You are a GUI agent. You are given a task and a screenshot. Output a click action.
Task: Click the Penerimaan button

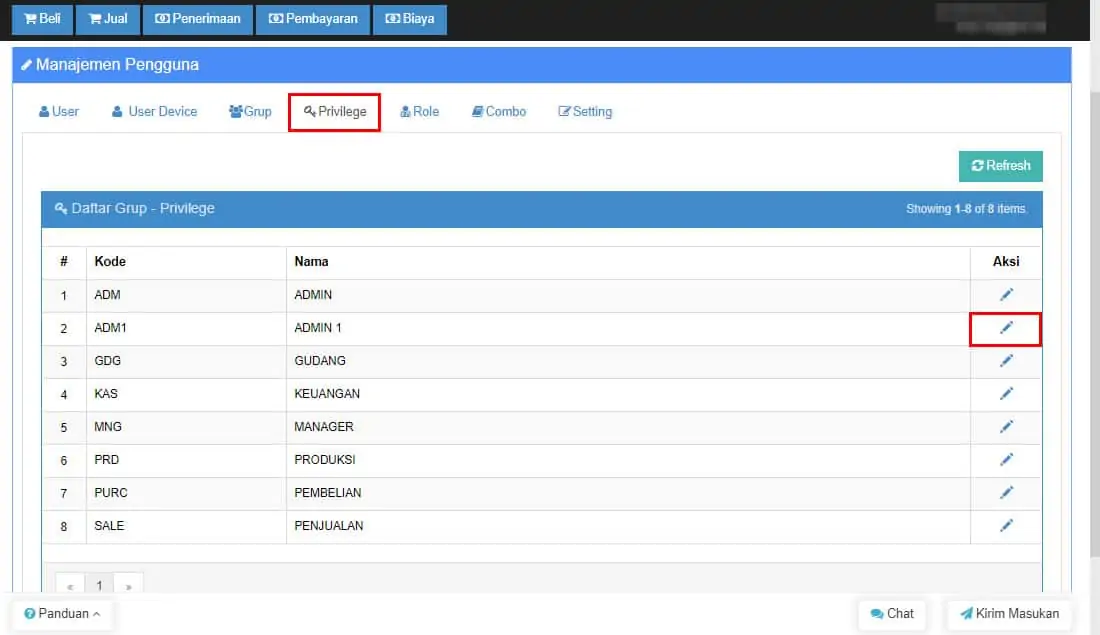[197, 19]
